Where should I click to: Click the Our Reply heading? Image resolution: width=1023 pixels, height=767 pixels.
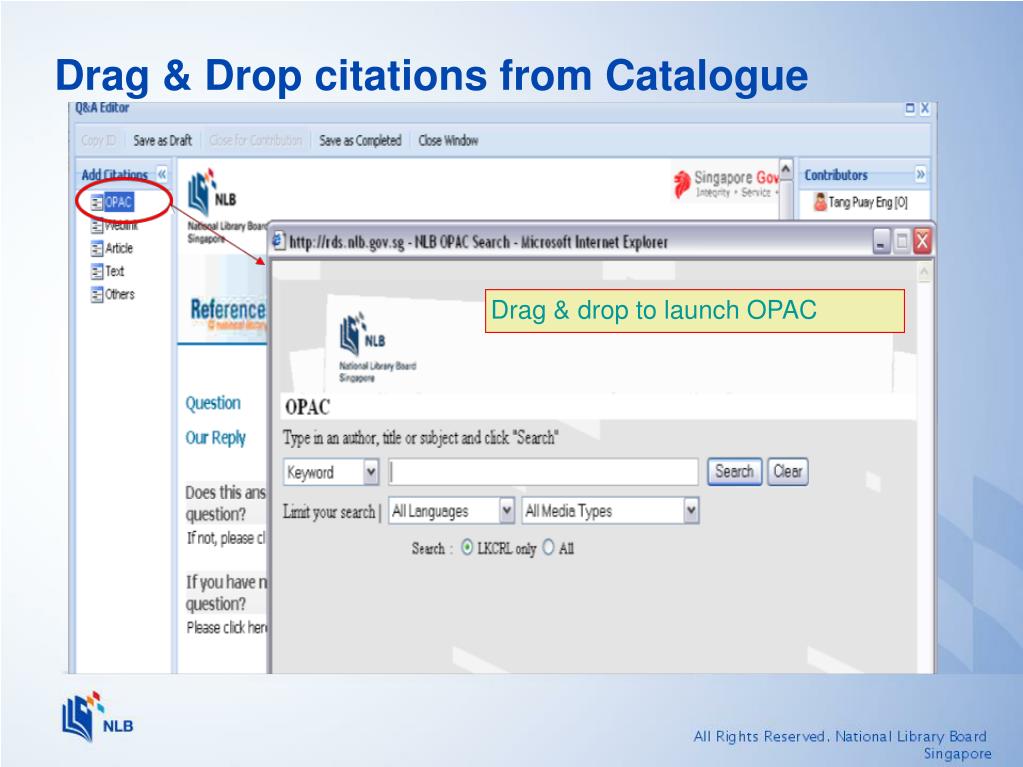pyautogui.click(x=216, y=438)
